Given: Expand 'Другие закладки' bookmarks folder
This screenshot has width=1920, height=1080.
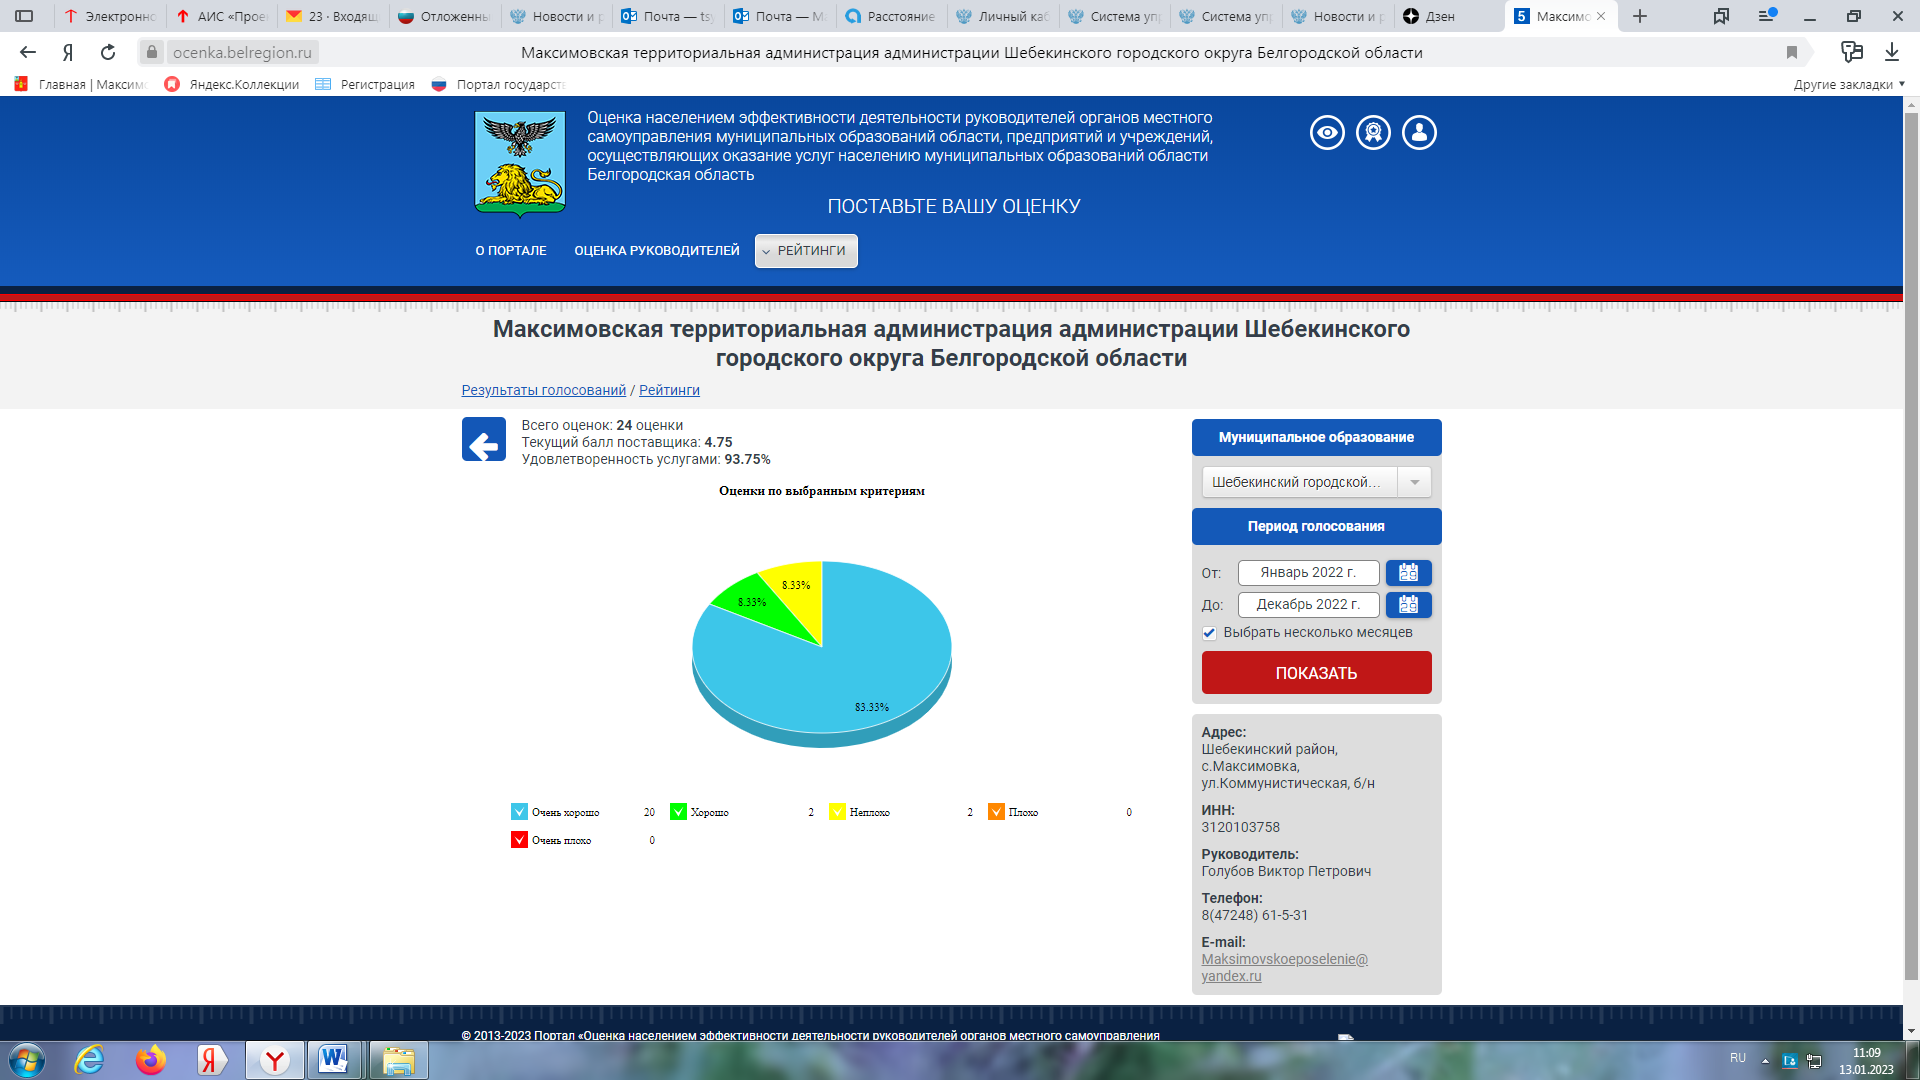Looking at the screenshot, I should pyautogui.click(x=1849, y=85).
